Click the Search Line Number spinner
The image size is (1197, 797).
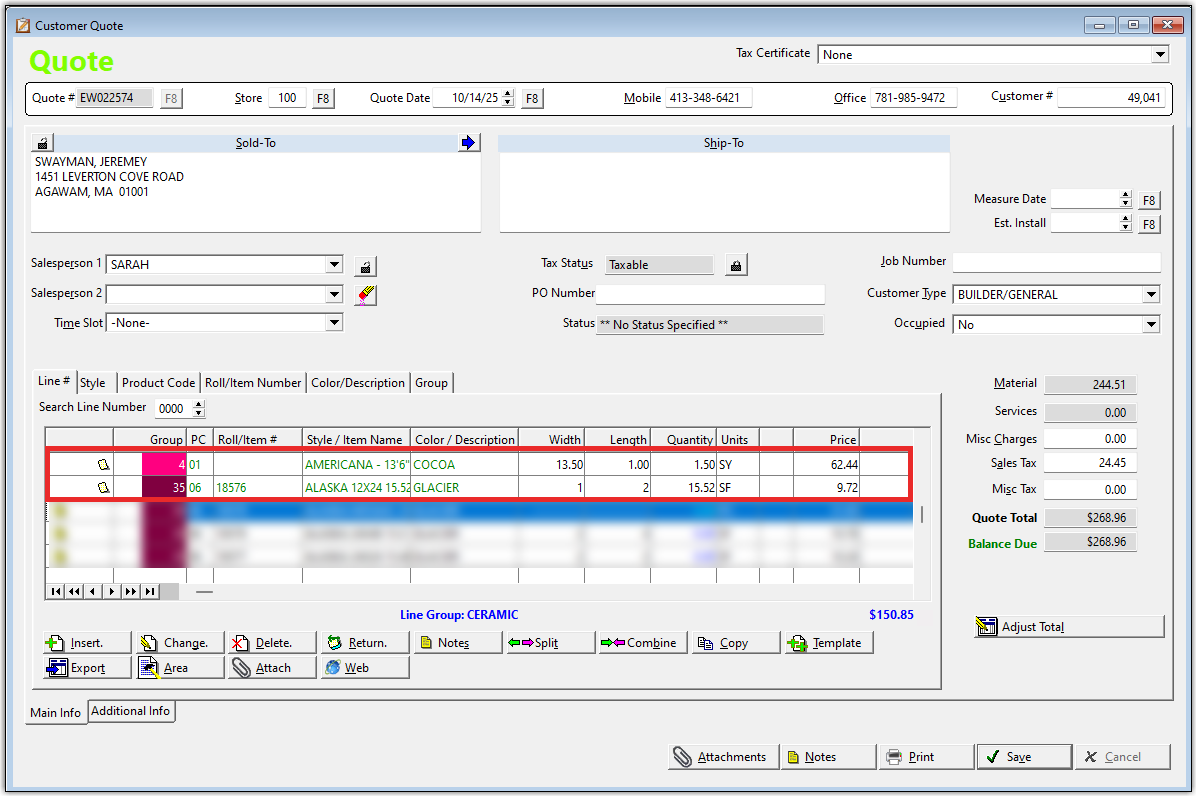coord(198,408)
